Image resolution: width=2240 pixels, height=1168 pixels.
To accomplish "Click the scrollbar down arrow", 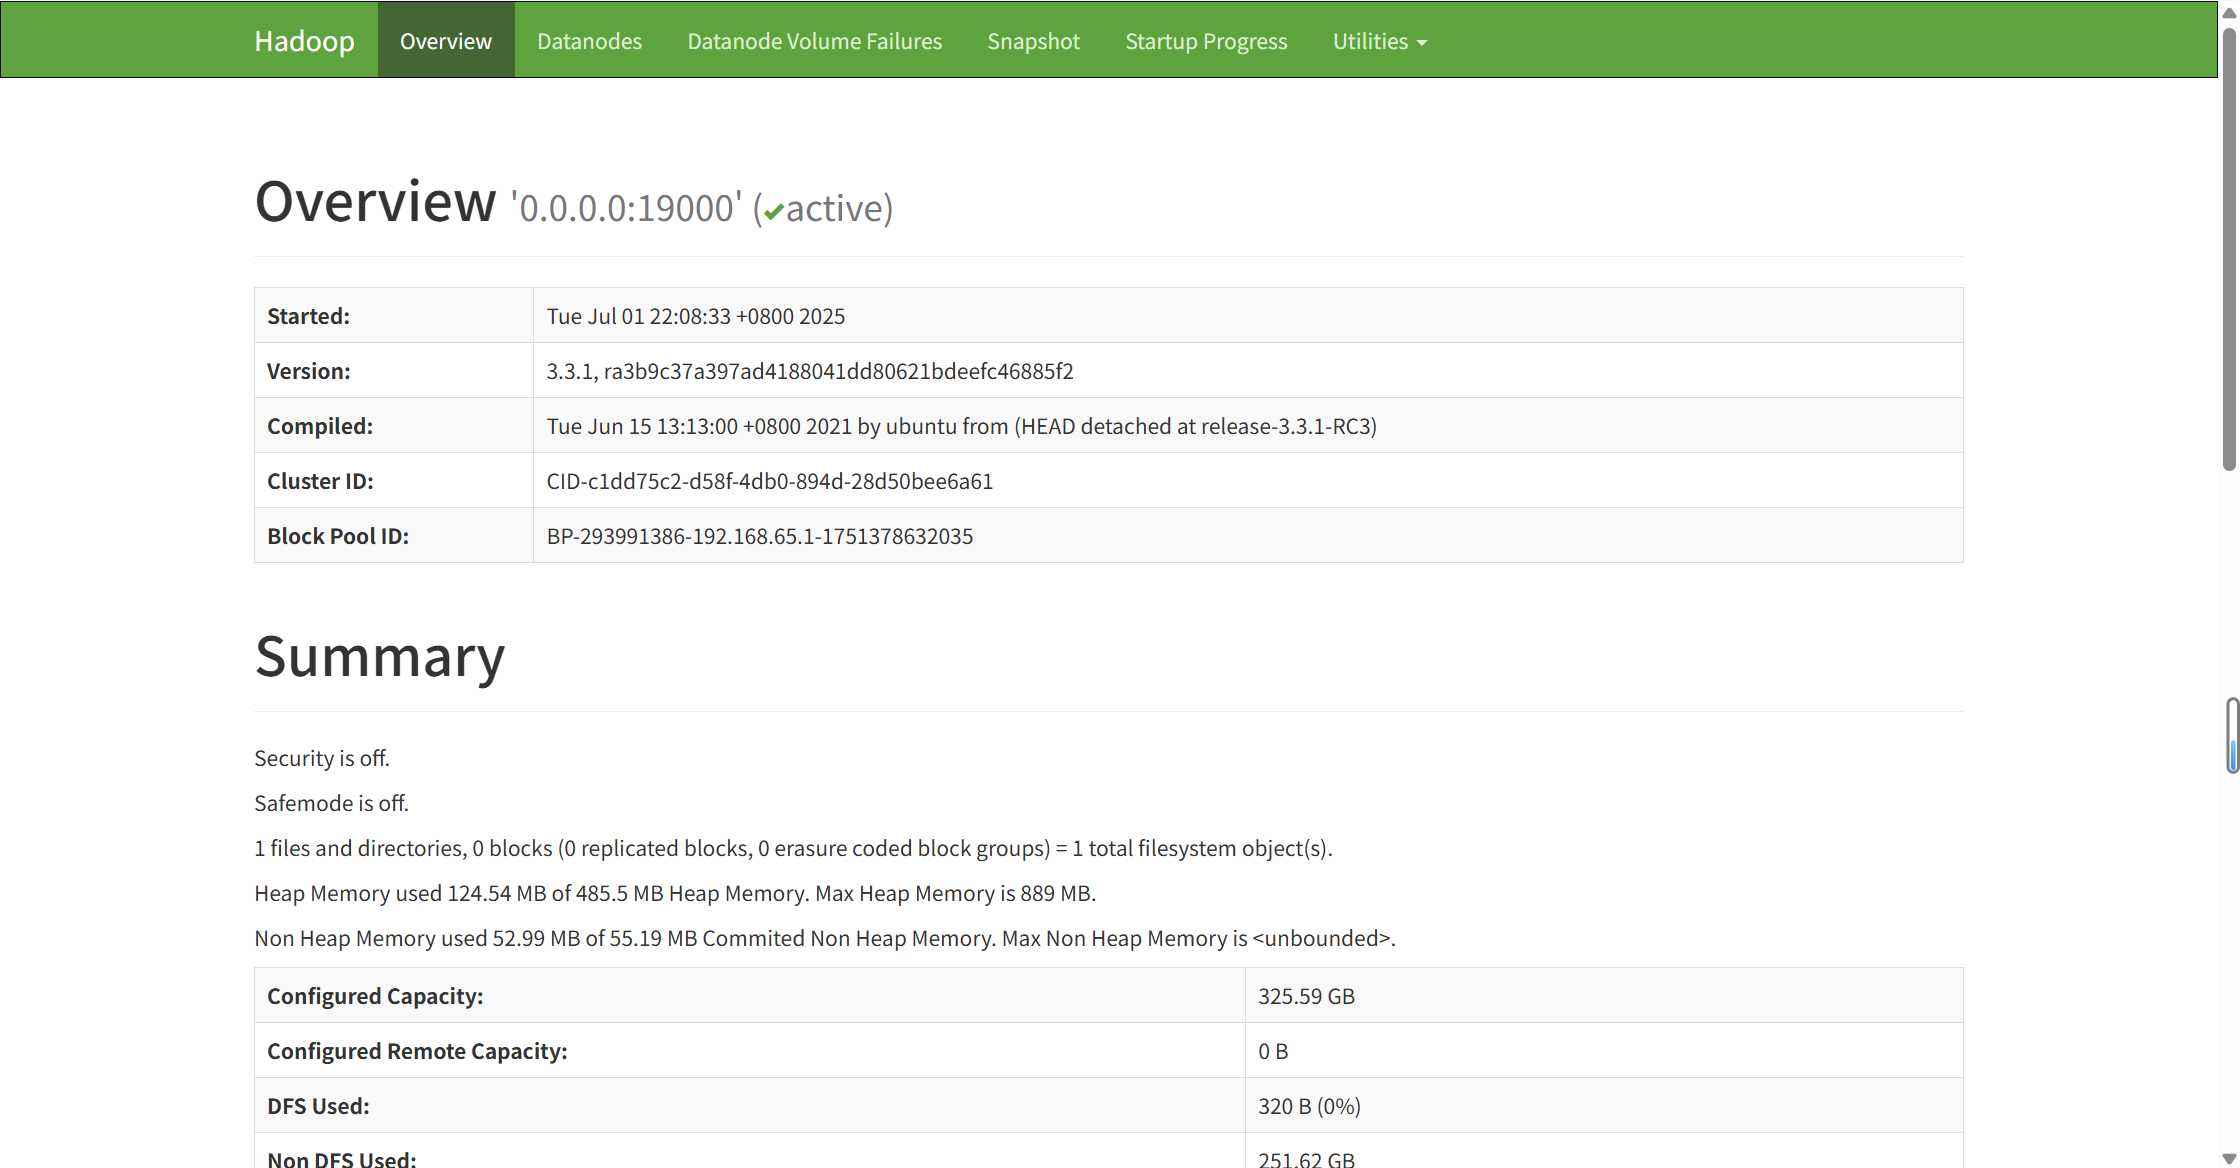I will tap(2229, 1158).
